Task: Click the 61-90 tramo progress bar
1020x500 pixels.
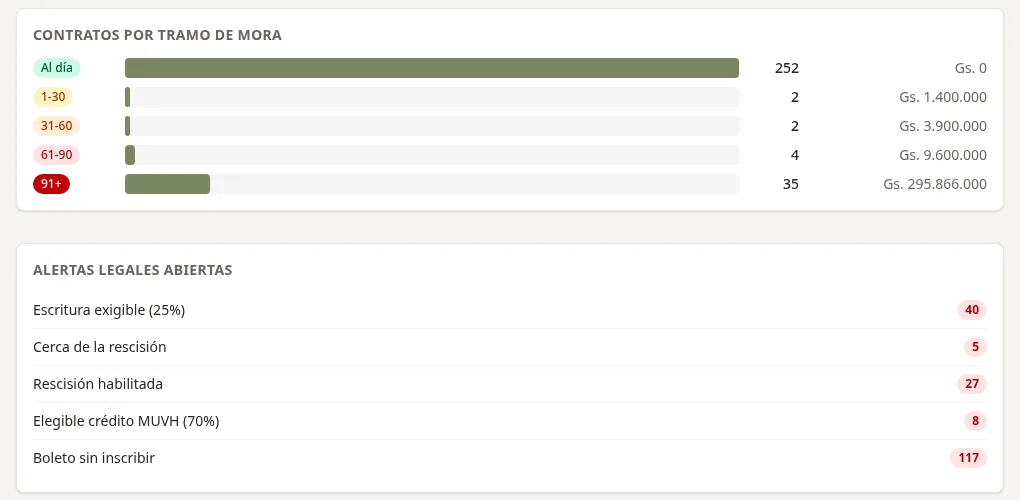Action: coord(432,155)
